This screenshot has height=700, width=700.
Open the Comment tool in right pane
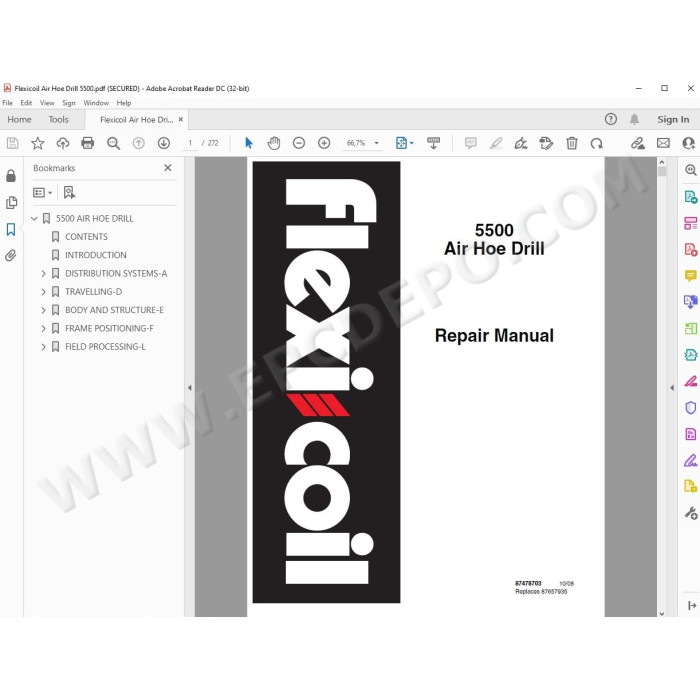pos(691,275)
